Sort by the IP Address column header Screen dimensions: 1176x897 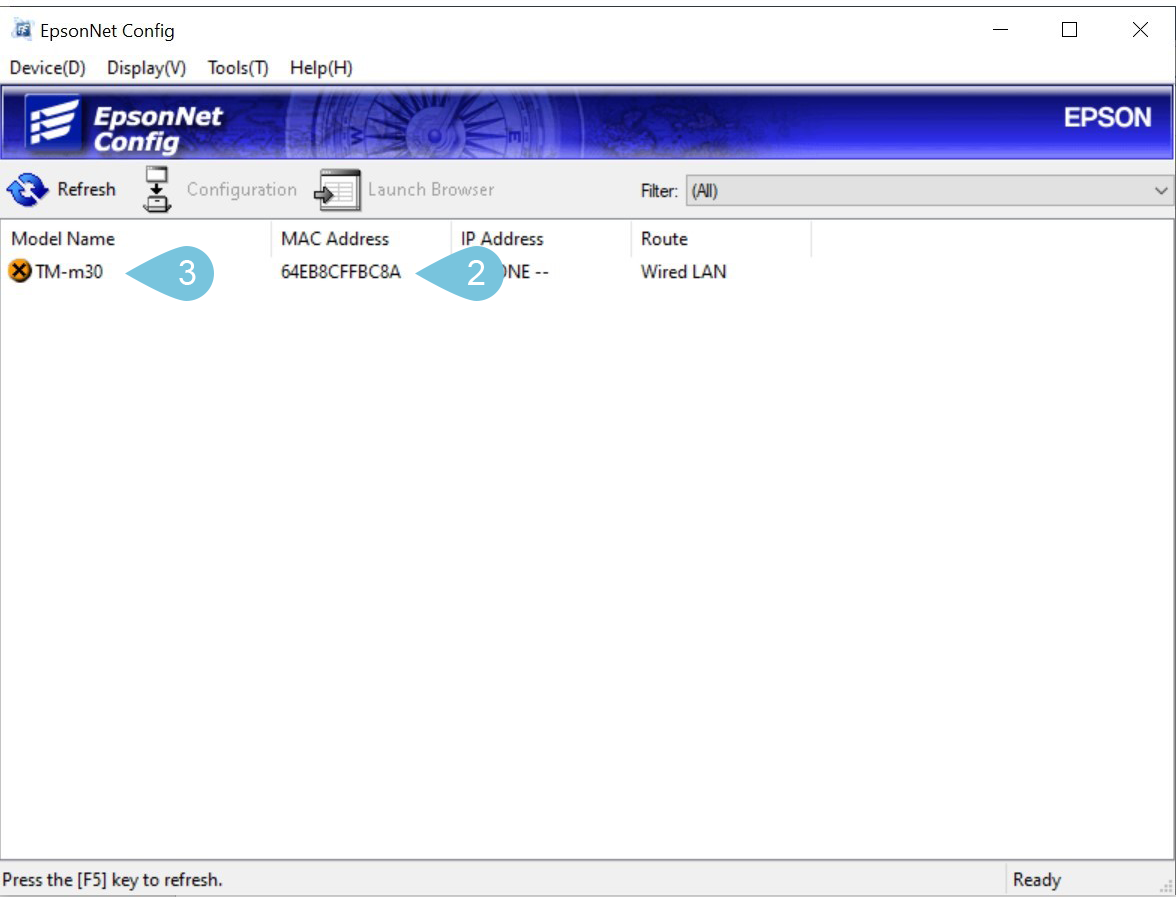point(500,239)
